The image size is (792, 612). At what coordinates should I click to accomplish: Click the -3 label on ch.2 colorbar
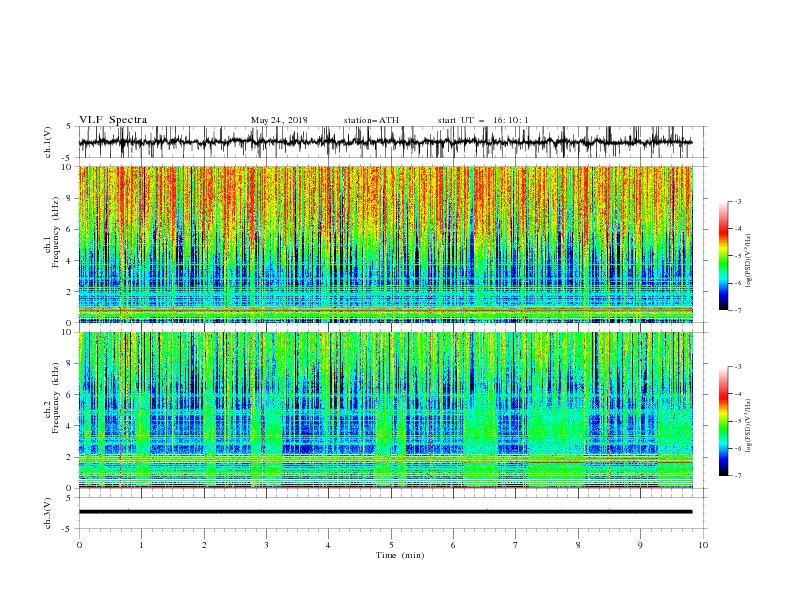tap(738, 367)
